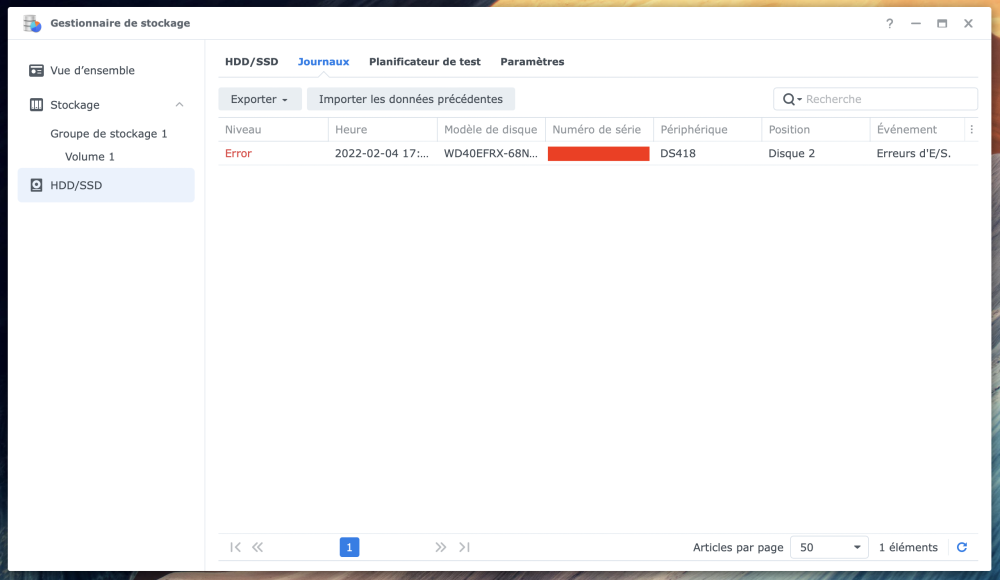
Task: Switch to the HDD/SSD tab
Action: coord(251,62)
